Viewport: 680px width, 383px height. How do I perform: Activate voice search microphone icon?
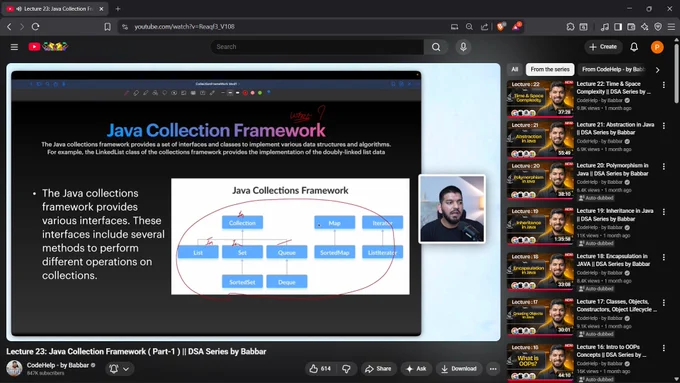click(x=463, y=47)
